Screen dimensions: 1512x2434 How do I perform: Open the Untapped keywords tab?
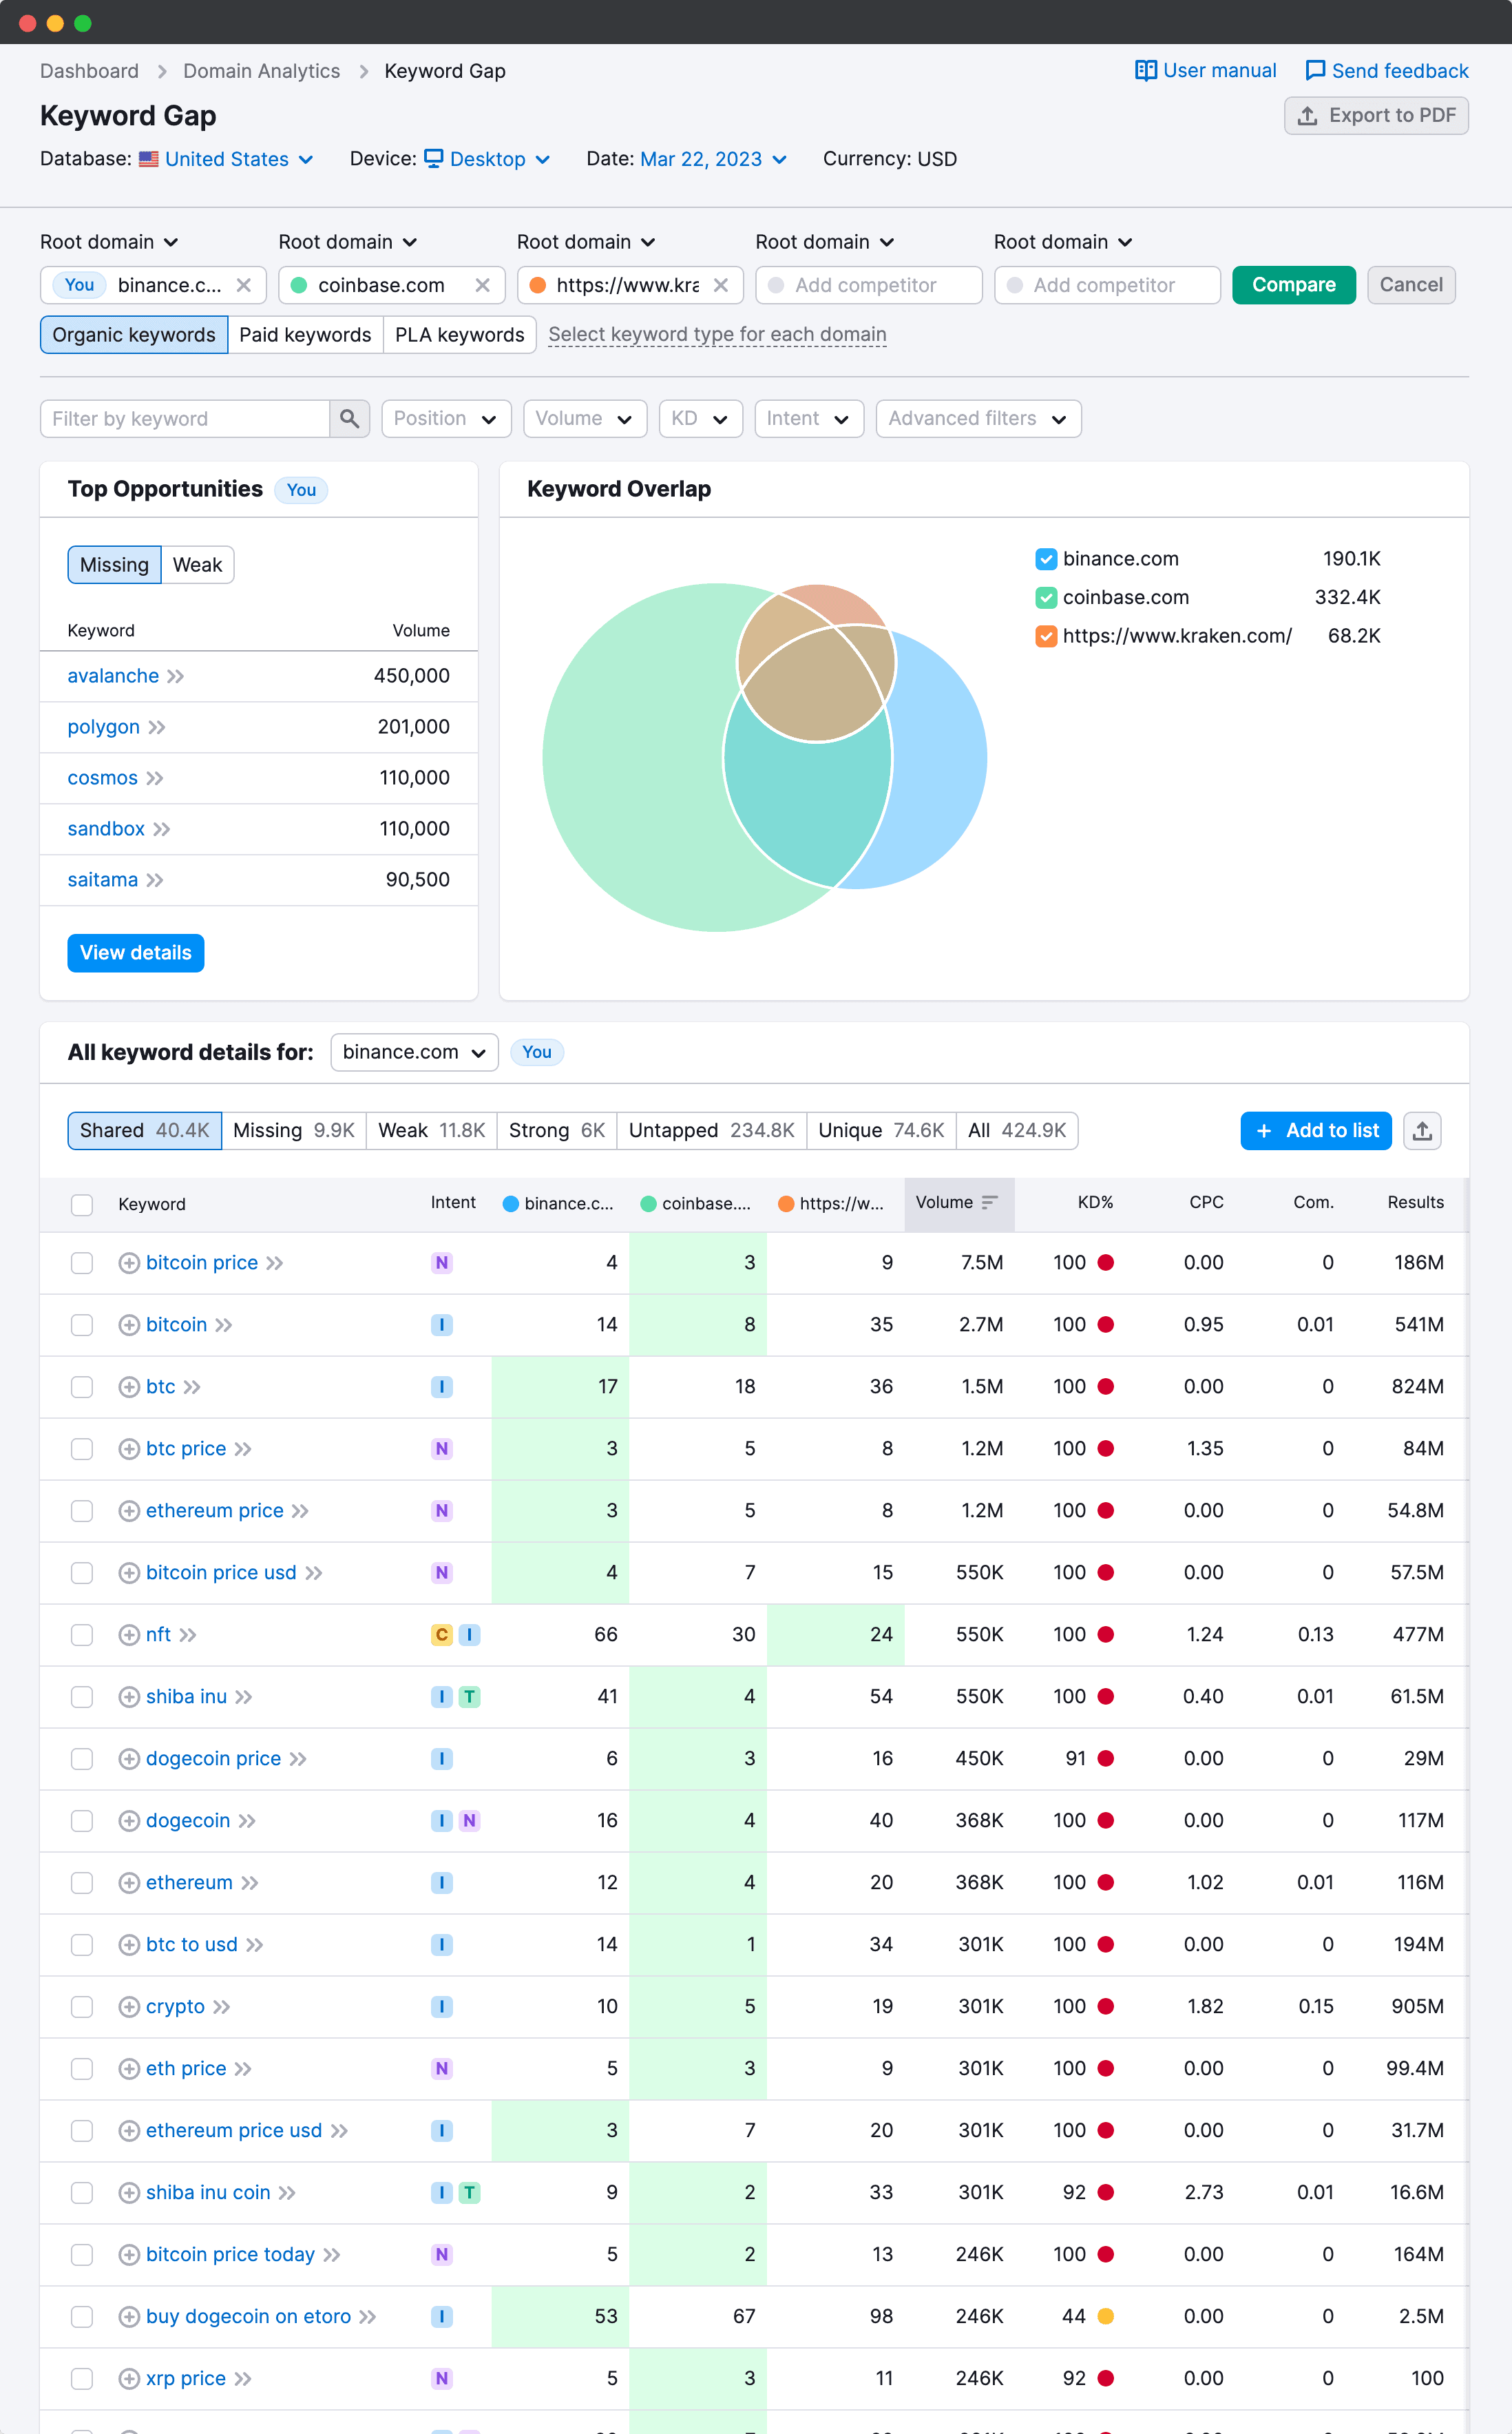pos(710,1130)
